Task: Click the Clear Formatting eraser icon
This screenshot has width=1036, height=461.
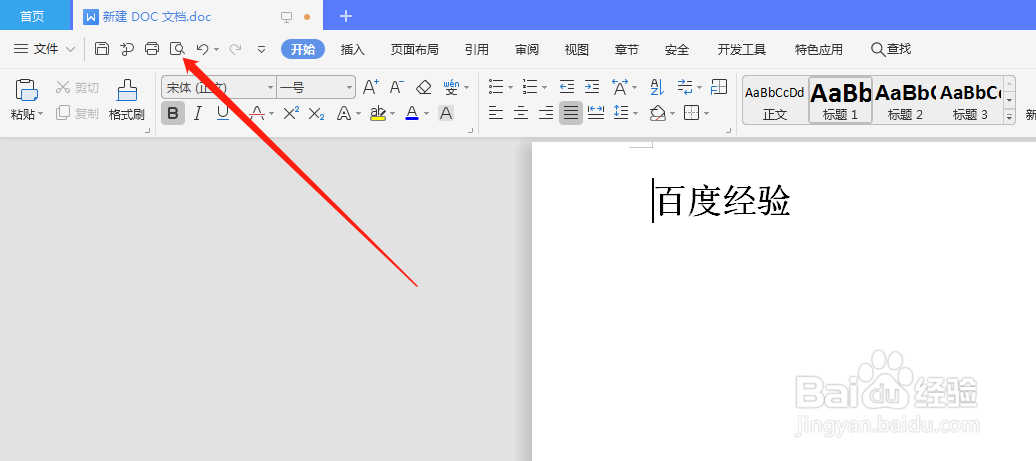Action: tap(424, 87)
